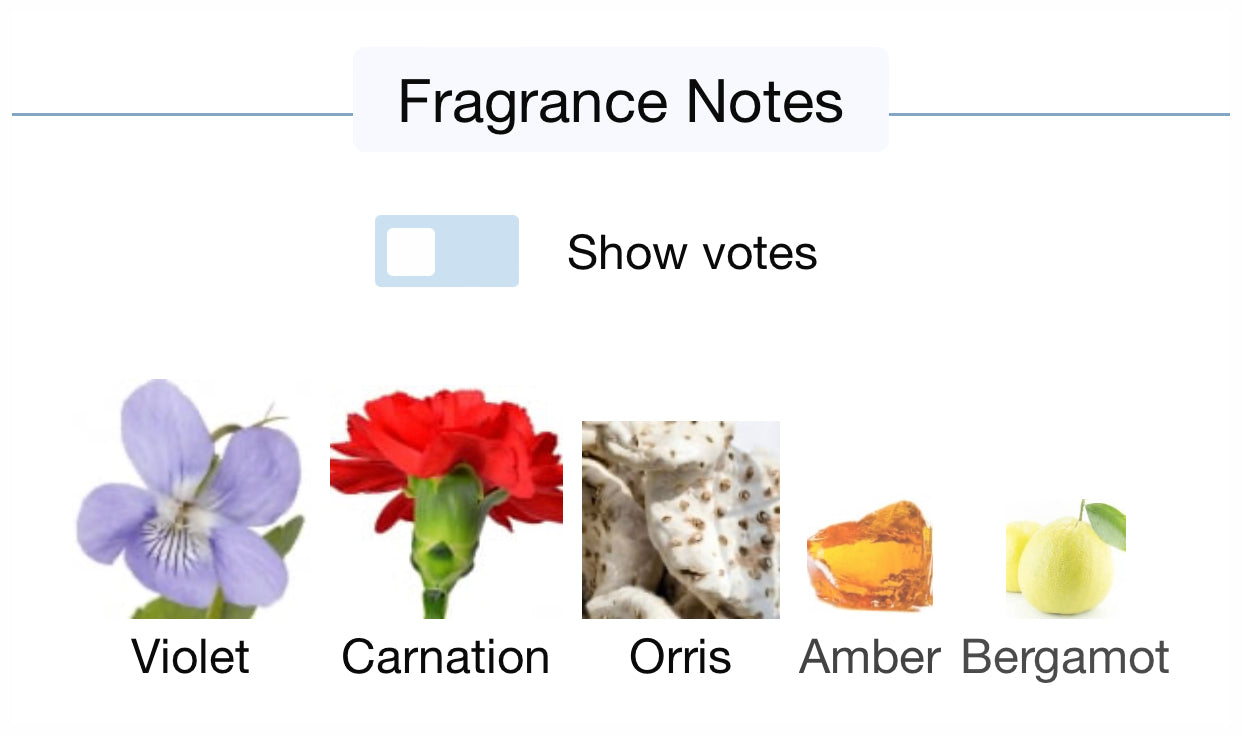The image size is (1242, 735).
Task: Click the light blue track of the toggle
Action: (x=480, y=251)
